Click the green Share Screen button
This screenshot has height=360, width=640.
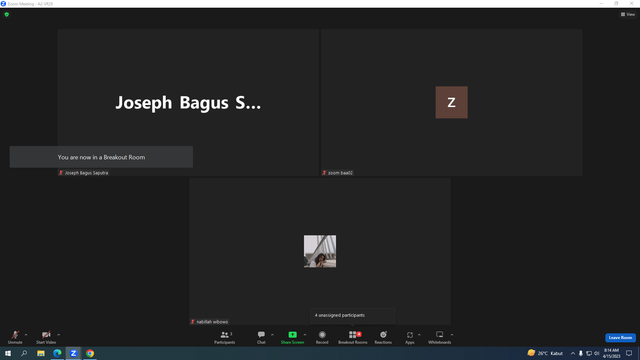292,337
